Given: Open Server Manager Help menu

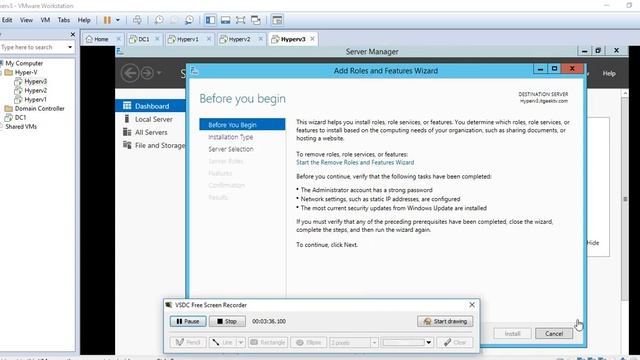Looking at the screenshot, I should pos(609,73).
